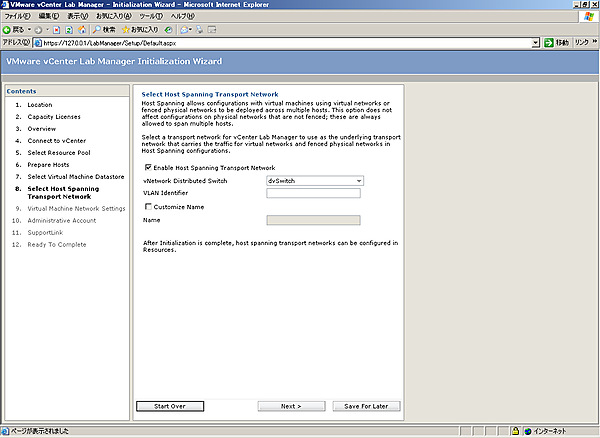
Task: Open the View (表示) menu
Action: 78,16
